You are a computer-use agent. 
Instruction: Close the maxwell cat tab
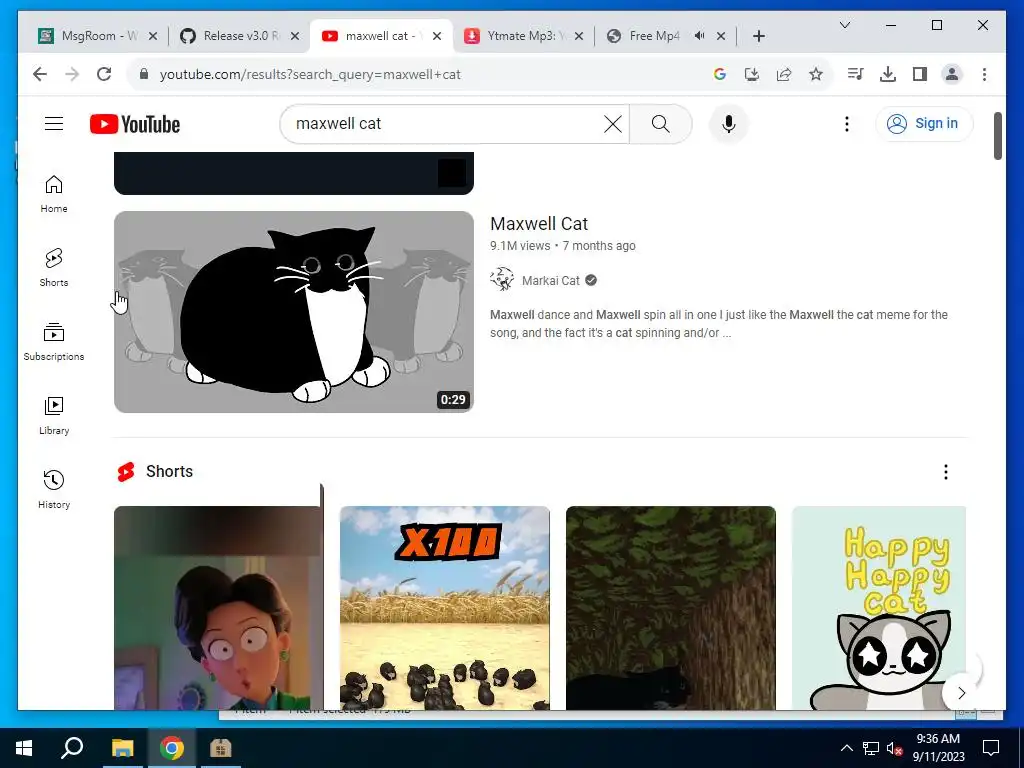(x=437, y=36)
